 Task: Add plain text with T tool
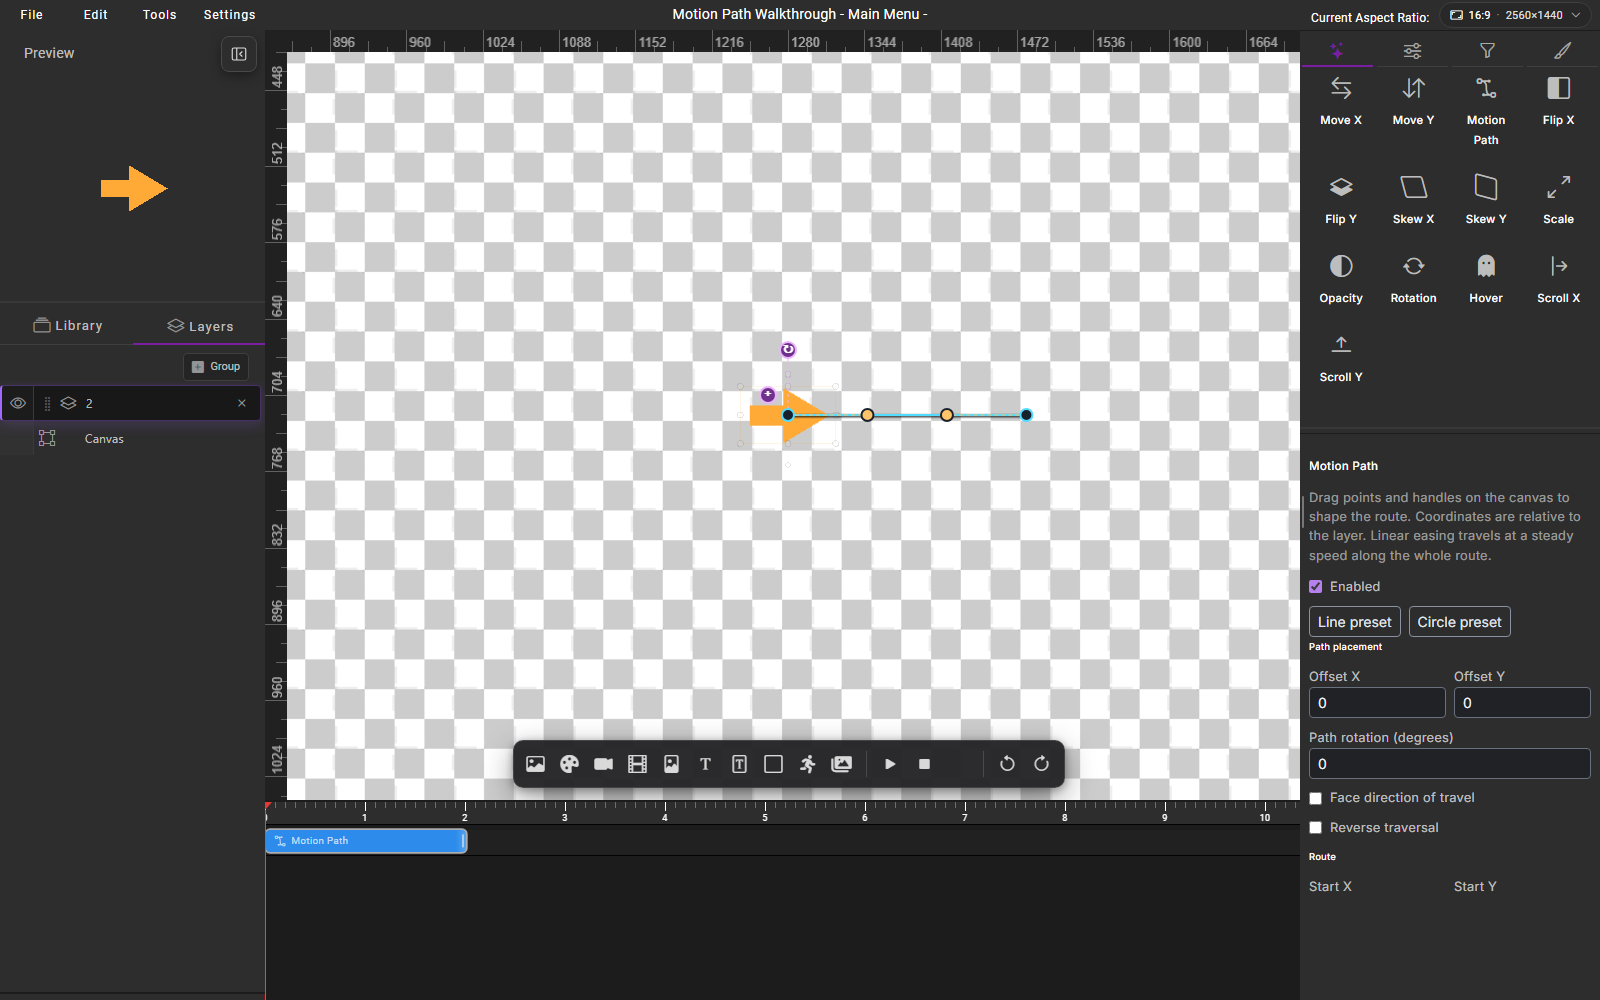[705, 764]
